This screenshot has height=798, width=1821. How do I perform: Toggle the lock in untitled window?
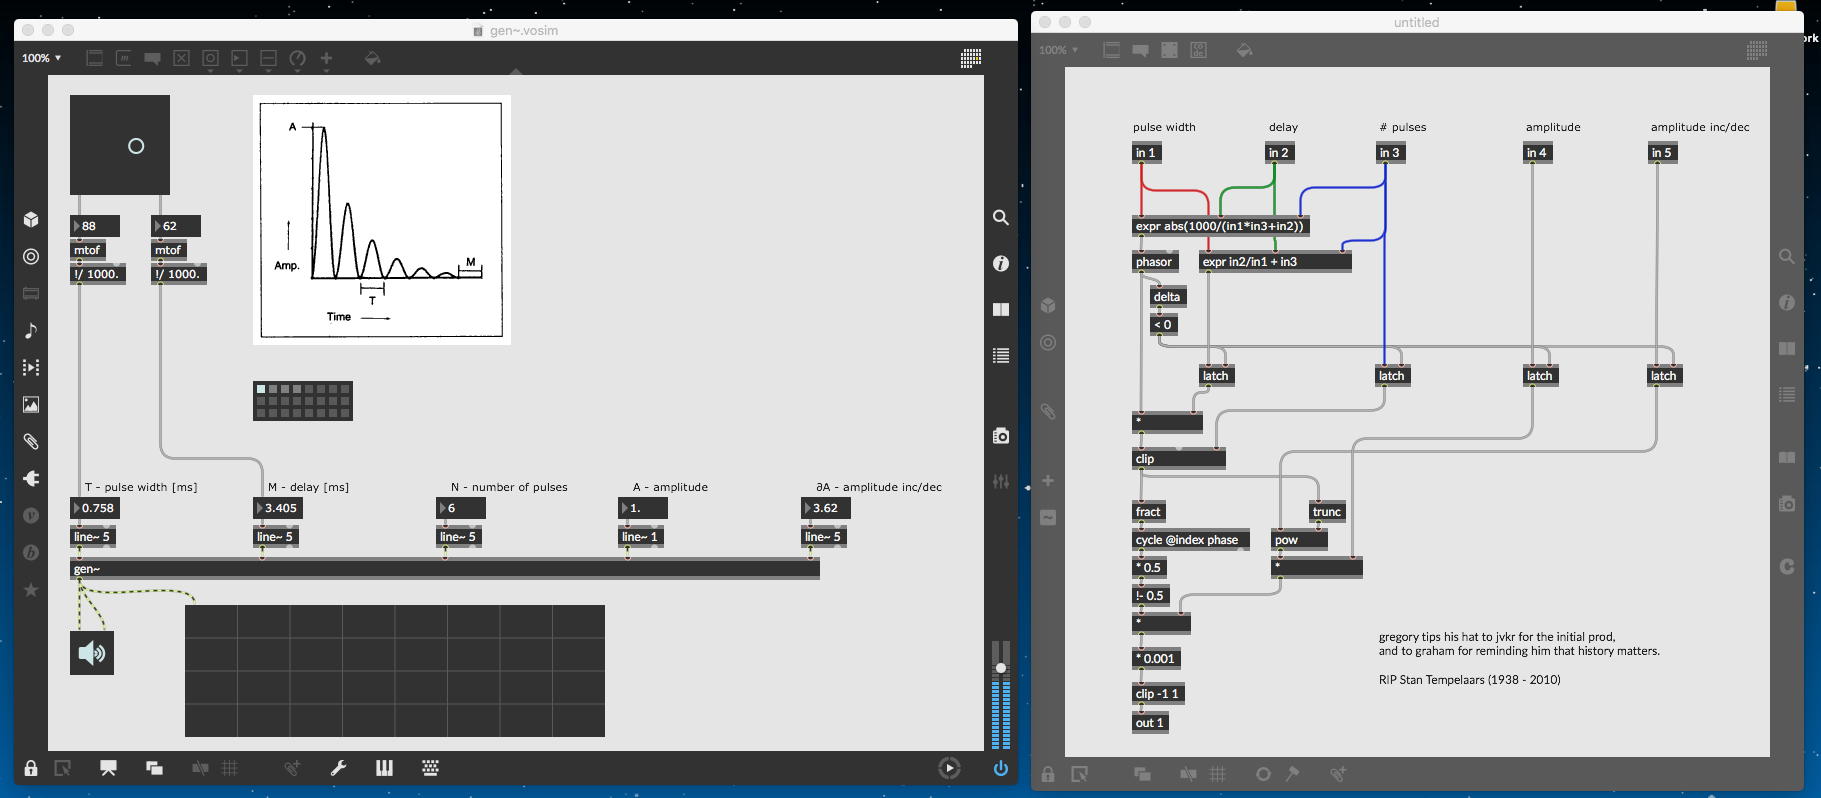(1047, 774)
